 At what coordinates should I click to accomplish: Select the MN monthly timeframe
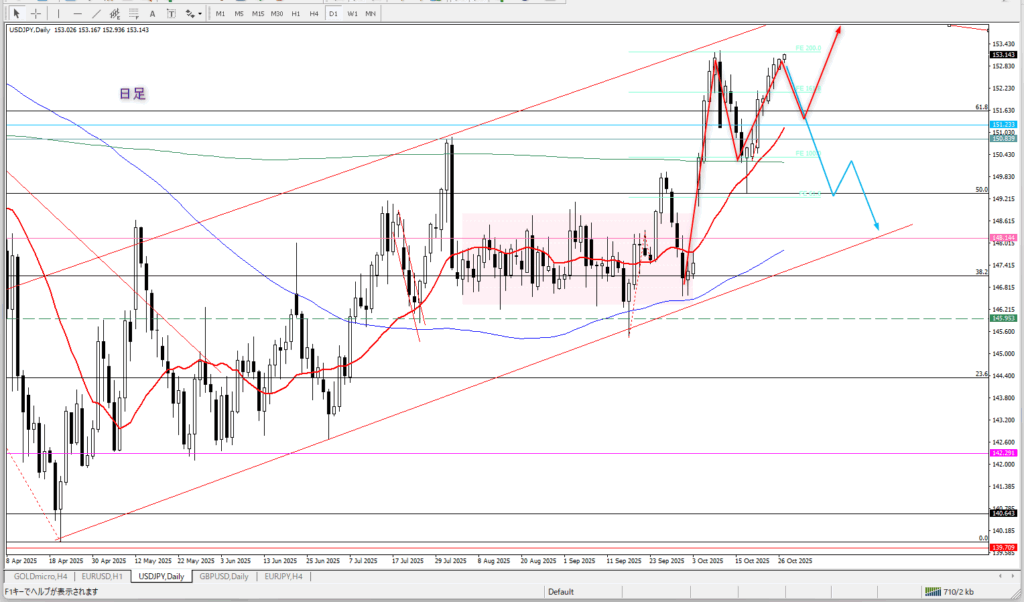pyautogui.click(x=370, y=13)
